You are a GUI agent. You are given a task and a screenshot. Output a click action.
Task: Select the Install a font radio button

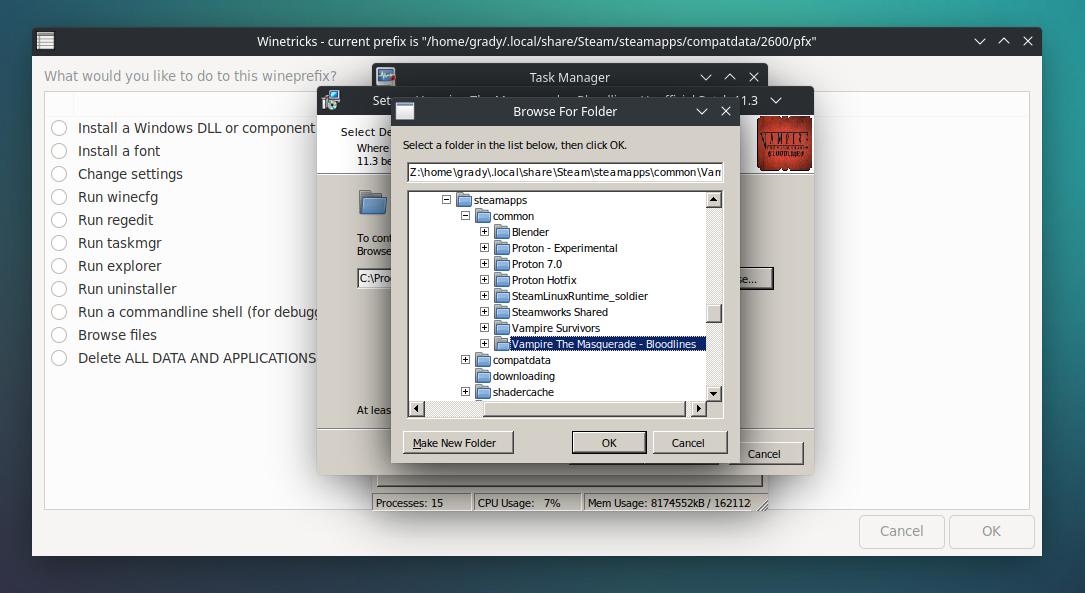coord(60,151)
